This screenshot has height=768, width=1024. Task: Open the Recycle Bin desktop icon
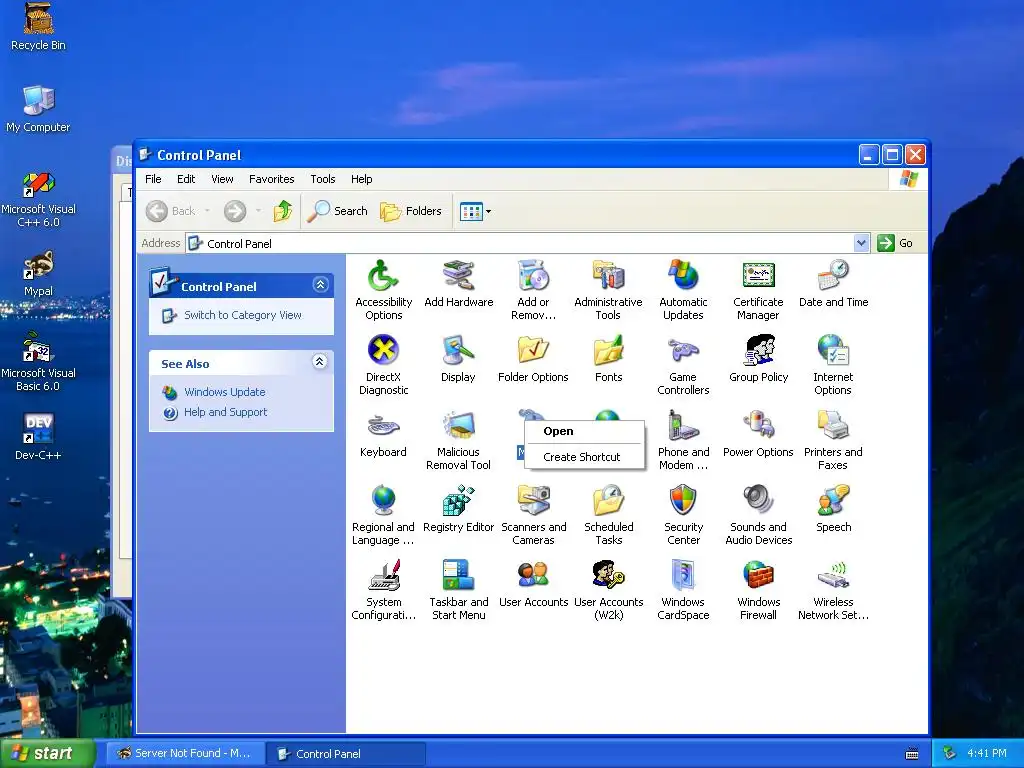click(x=39, y=27)
